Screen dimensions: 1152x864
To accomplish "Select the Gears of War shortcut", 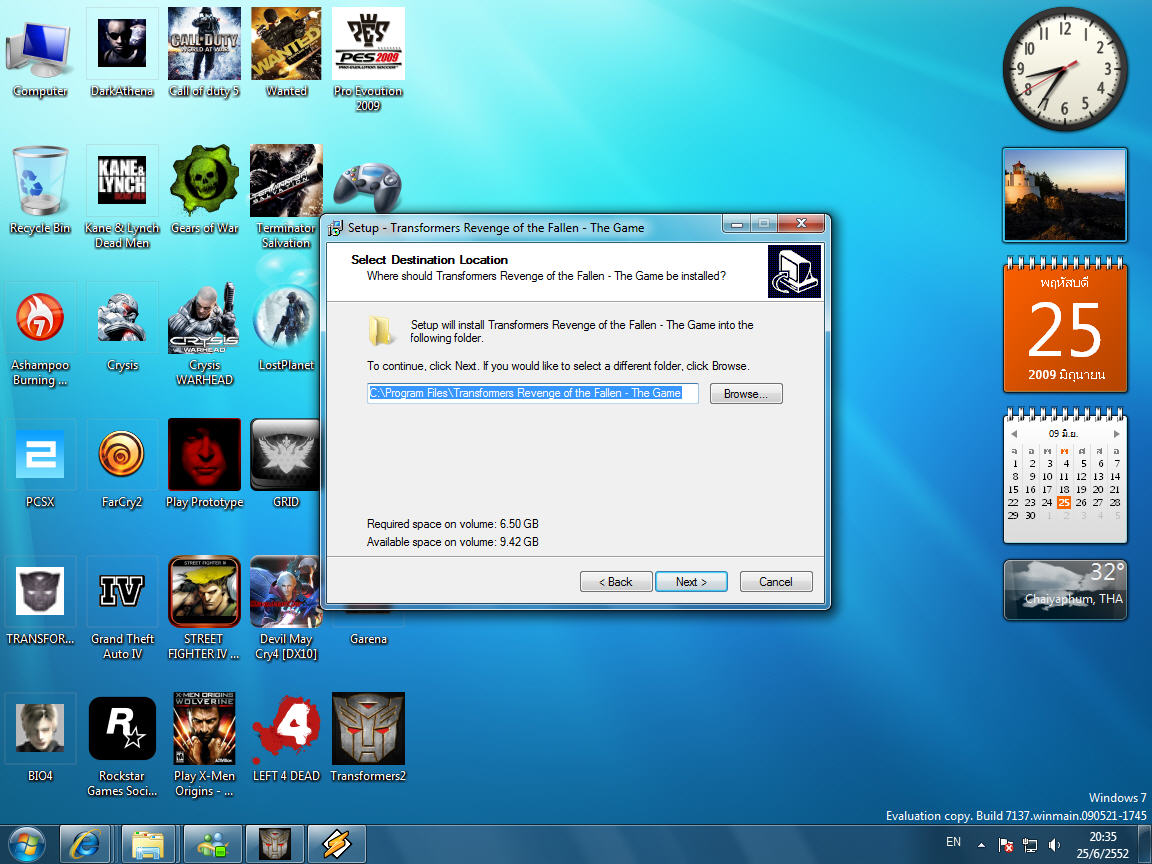I will (204, 190).
